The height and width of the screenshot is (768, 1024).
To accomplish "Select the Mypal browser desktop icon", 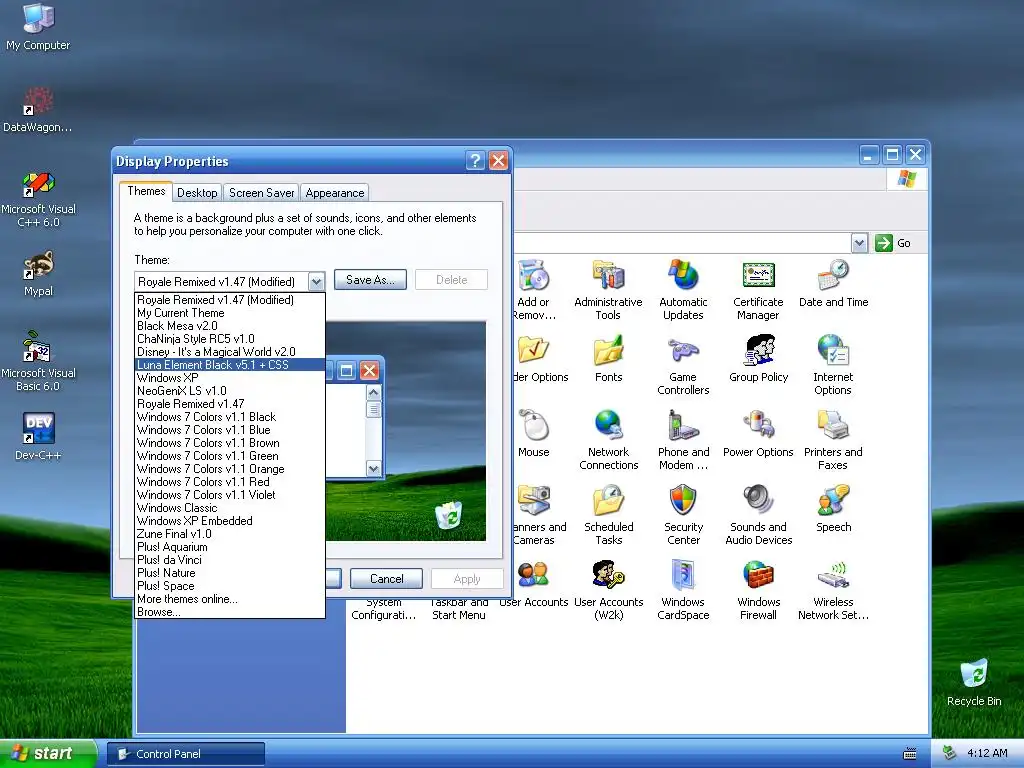I will tap(38, 273).
